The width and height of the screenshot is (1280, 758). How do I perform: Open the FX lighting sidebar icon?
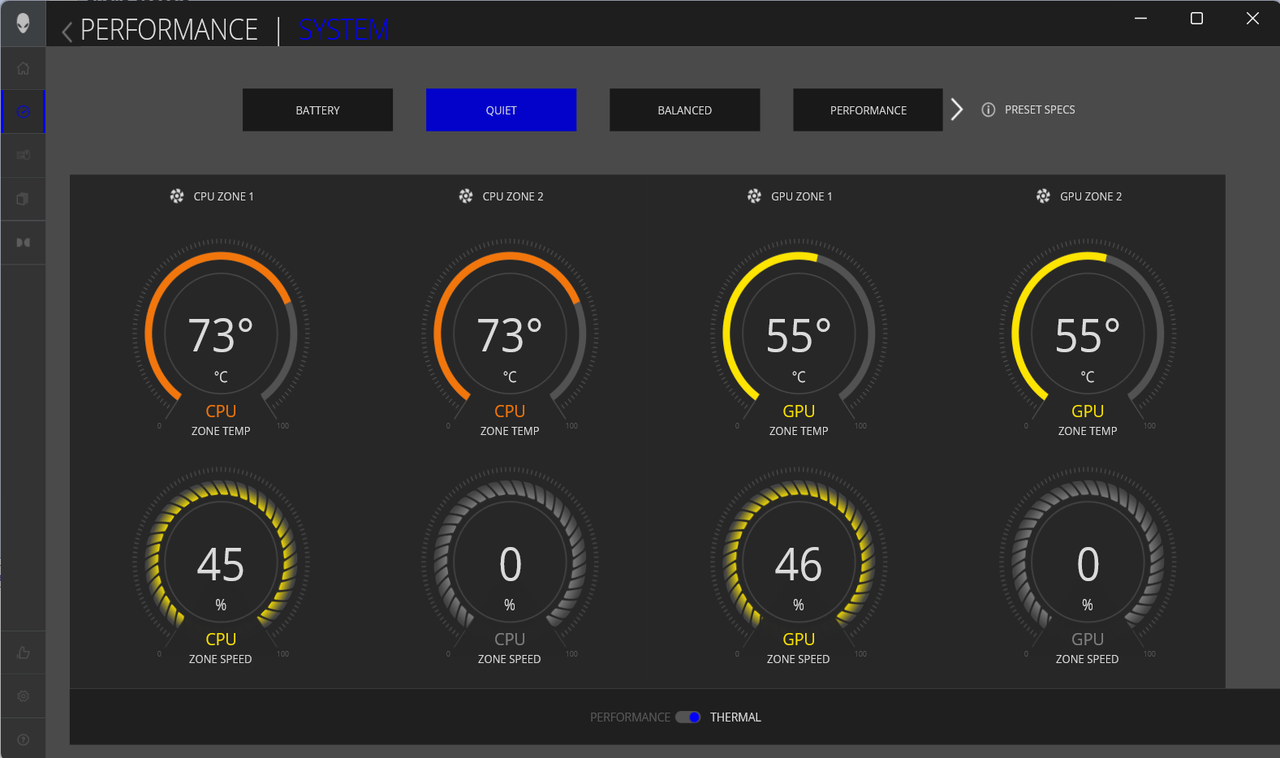point(22,242)
